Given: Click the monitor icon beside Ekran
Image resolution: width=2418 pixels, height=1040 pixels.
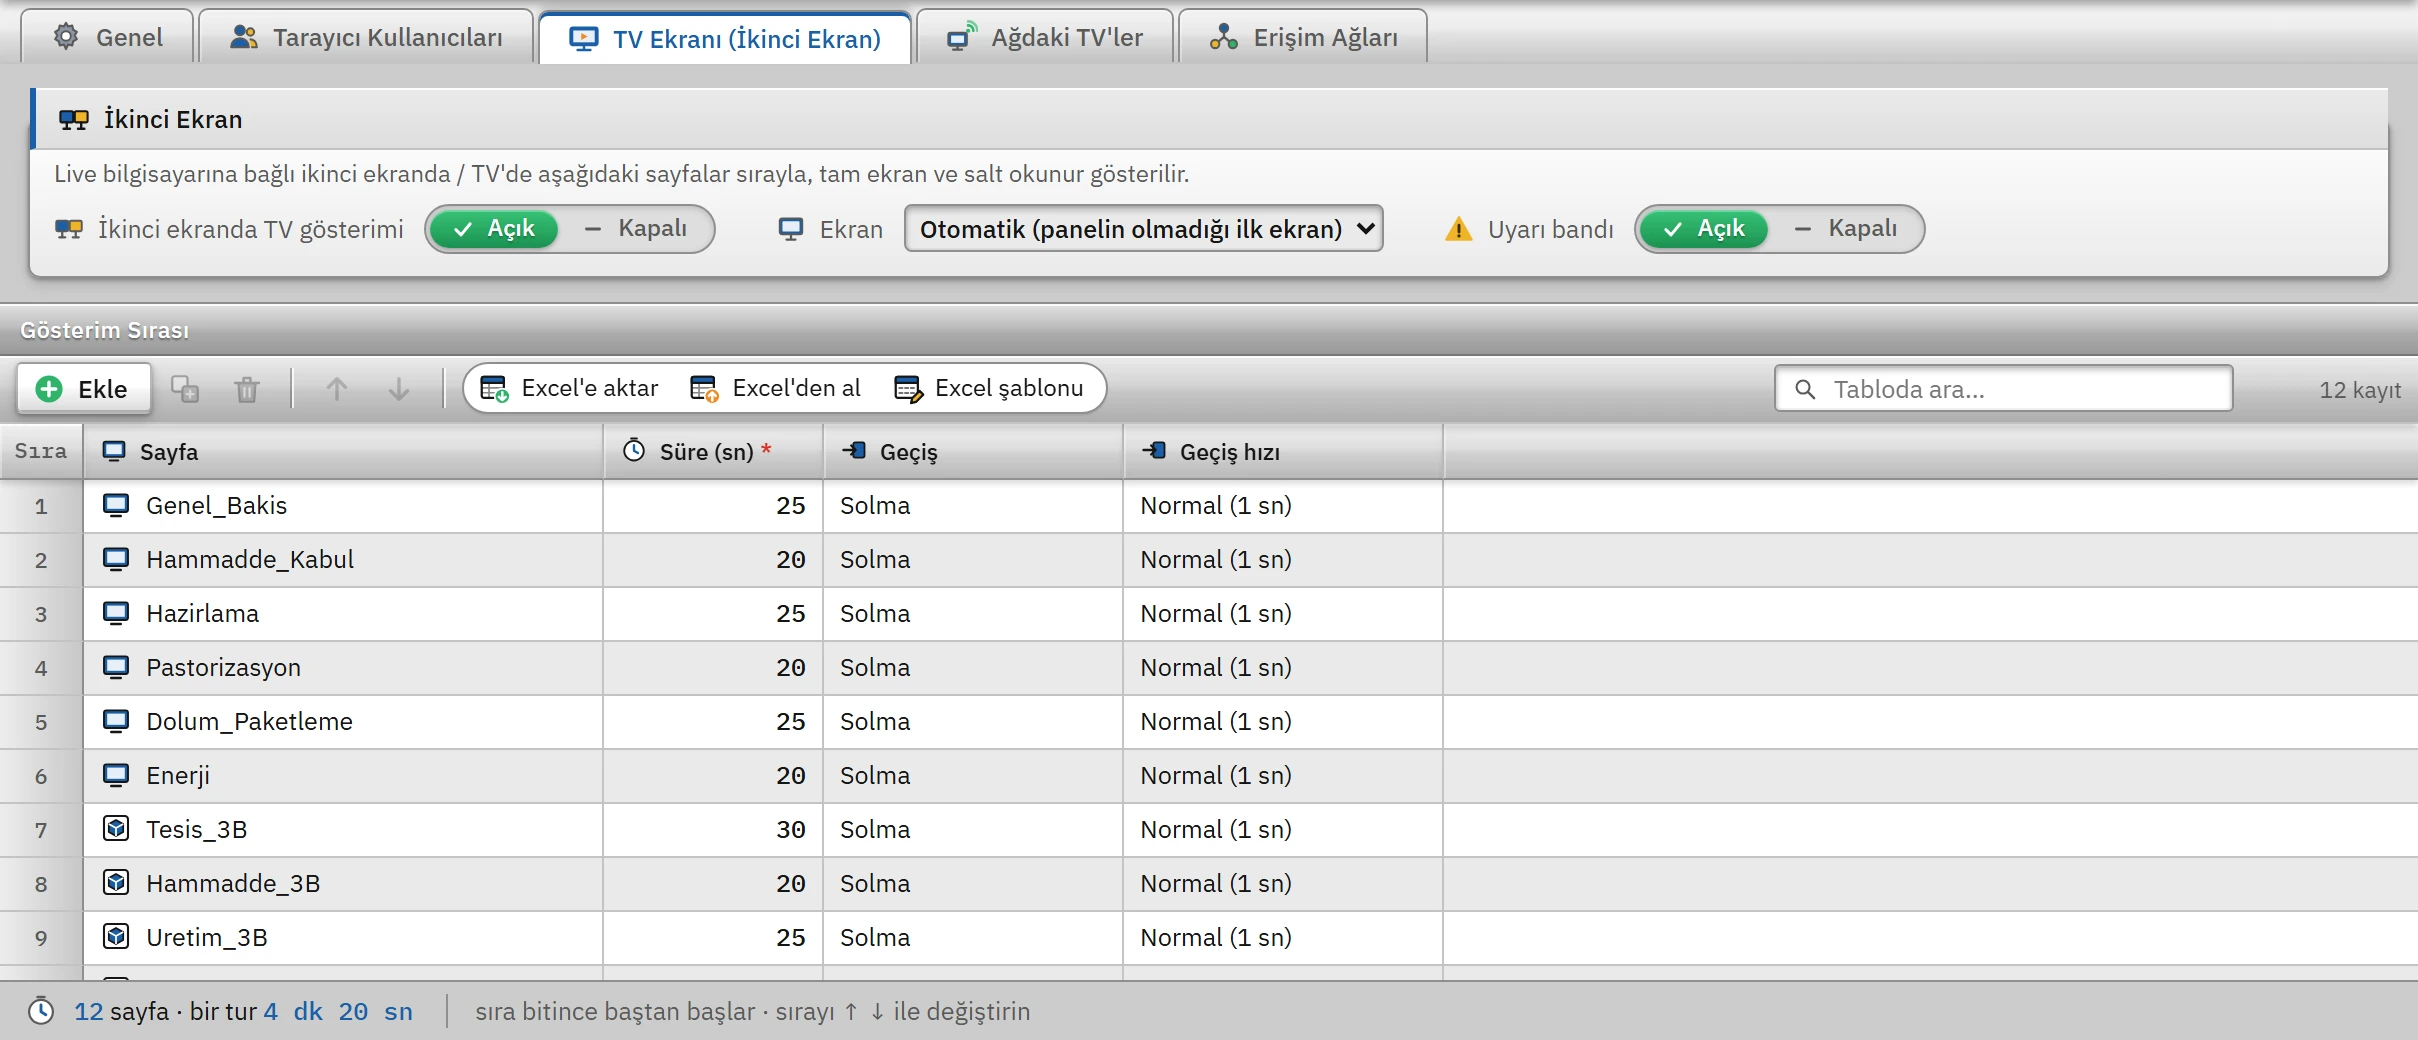Looking at the screenshot, I should point(791,229).
